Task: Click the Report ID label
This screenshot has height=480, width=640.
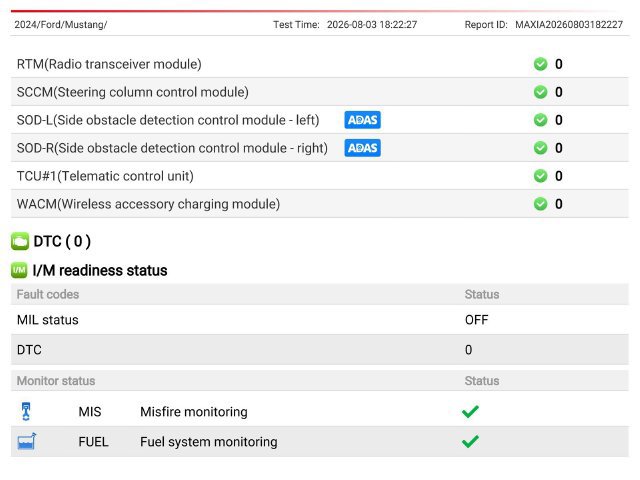Action: pos(486,24)
